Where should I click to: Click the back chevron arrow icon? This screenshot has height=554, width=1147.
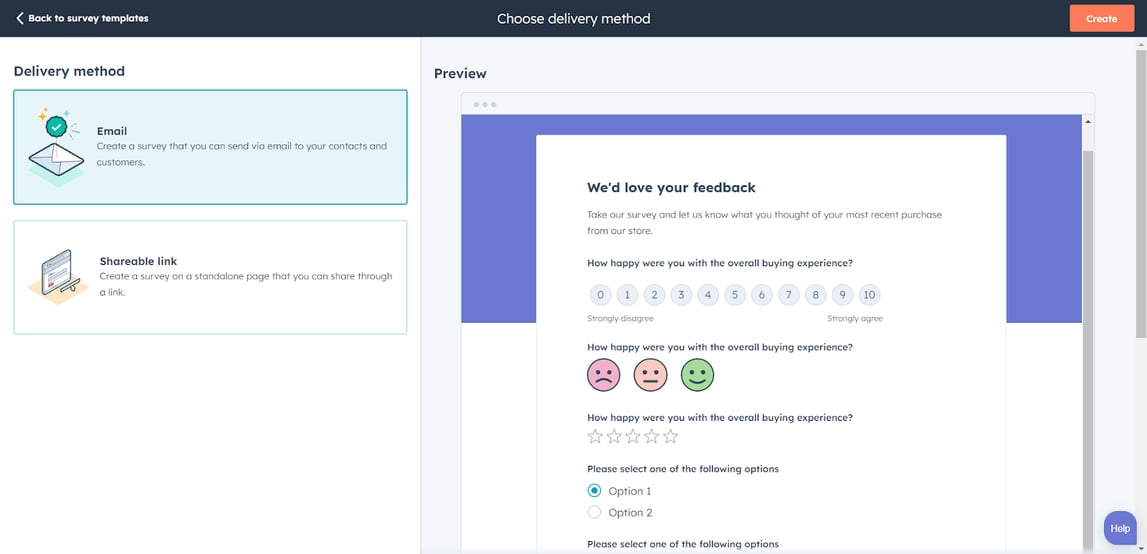20,18
